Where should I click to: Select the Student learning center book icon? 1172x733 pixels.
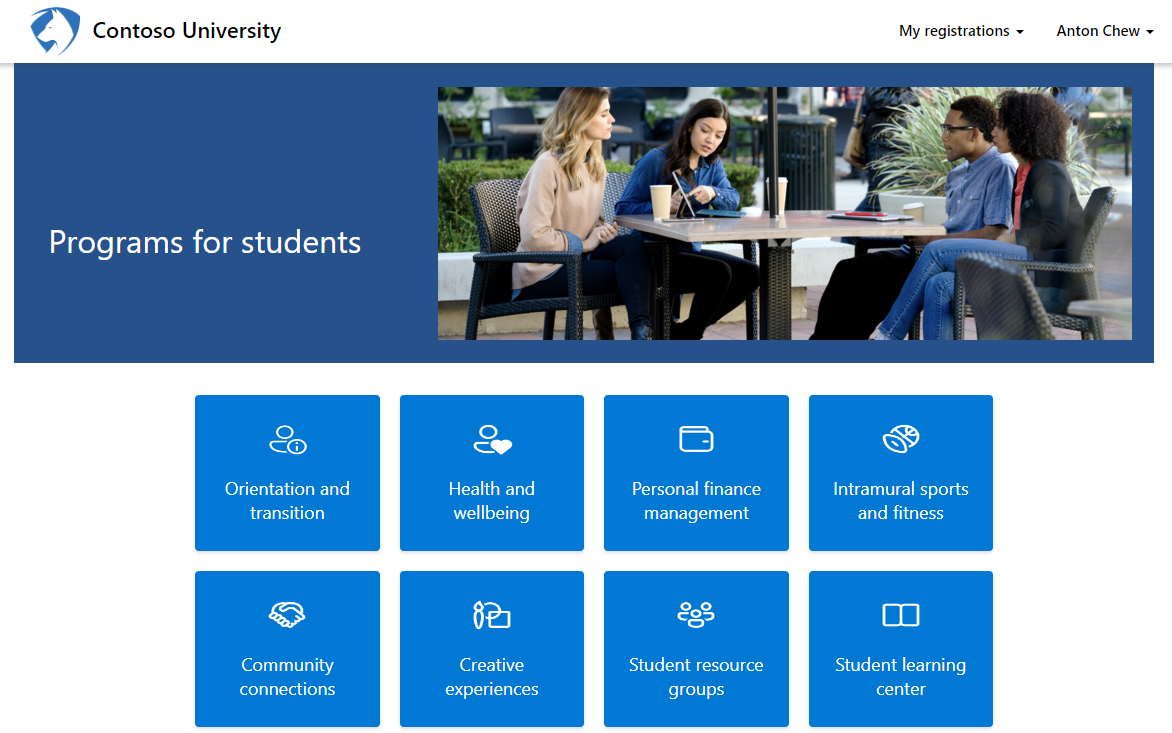900,613
